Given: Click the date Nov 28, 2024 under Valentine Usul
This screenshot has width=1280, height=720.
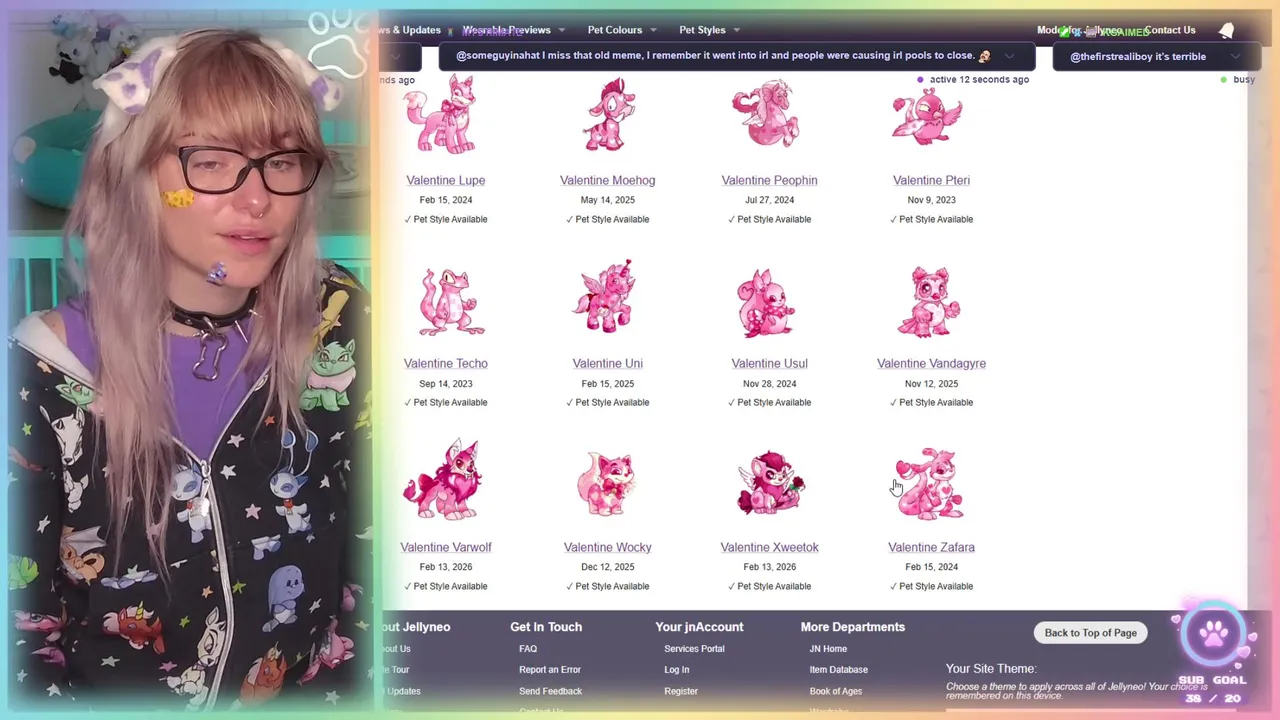Looking at the screenshot, I should pyautogui.click(x=769, y=384).
